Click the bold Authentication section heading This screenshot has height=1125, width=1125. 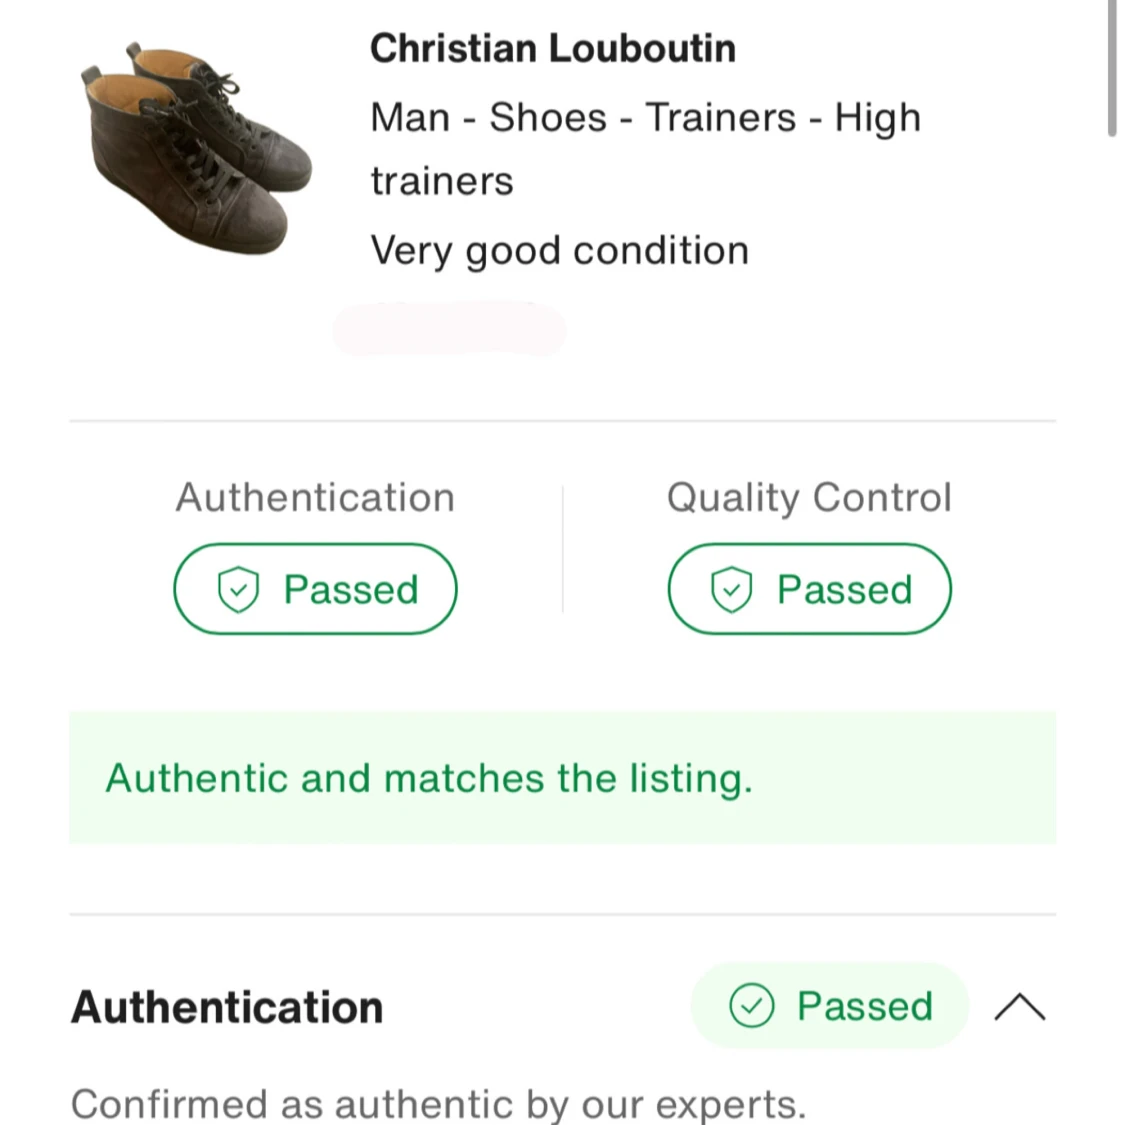coord(227,1007)
